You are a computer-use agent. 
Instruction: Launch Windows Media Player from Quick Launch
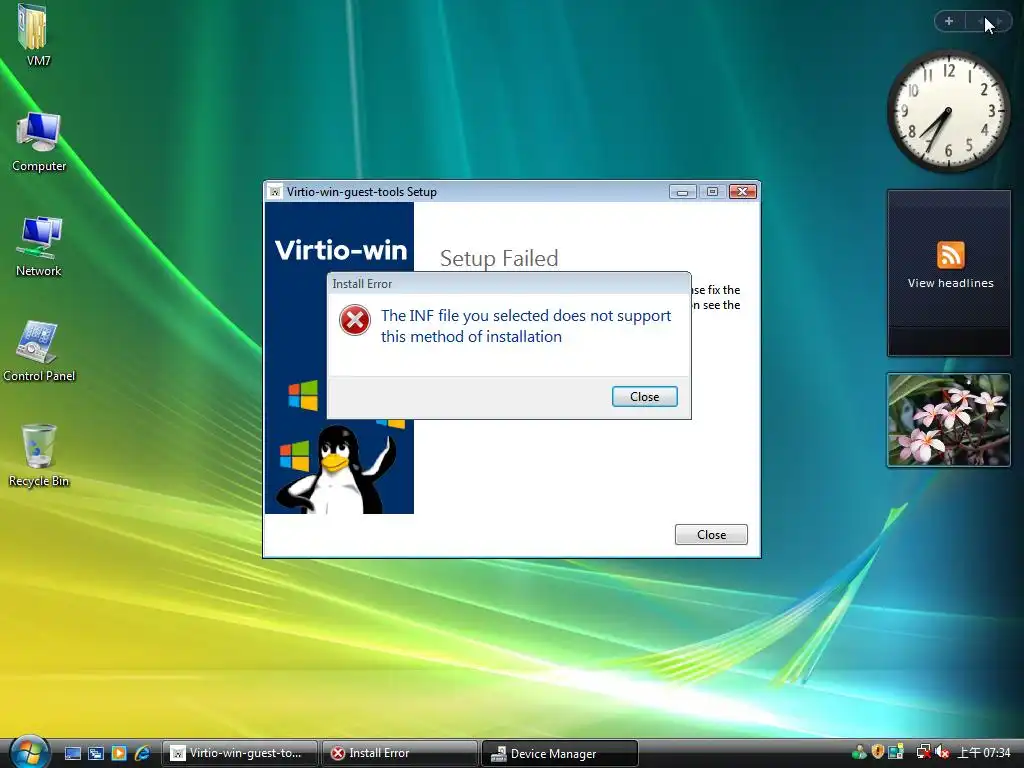coord(118,753)
